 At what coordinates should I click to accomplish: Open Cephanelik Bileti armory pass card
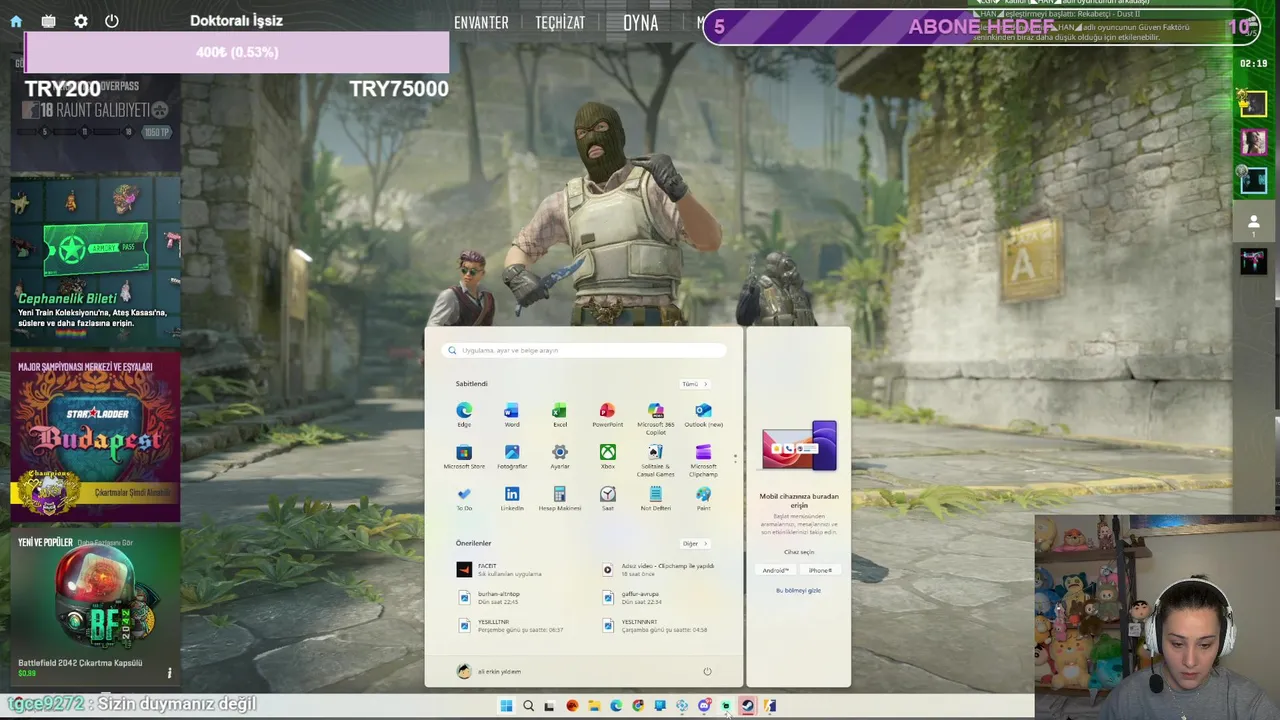coord(95,260)
